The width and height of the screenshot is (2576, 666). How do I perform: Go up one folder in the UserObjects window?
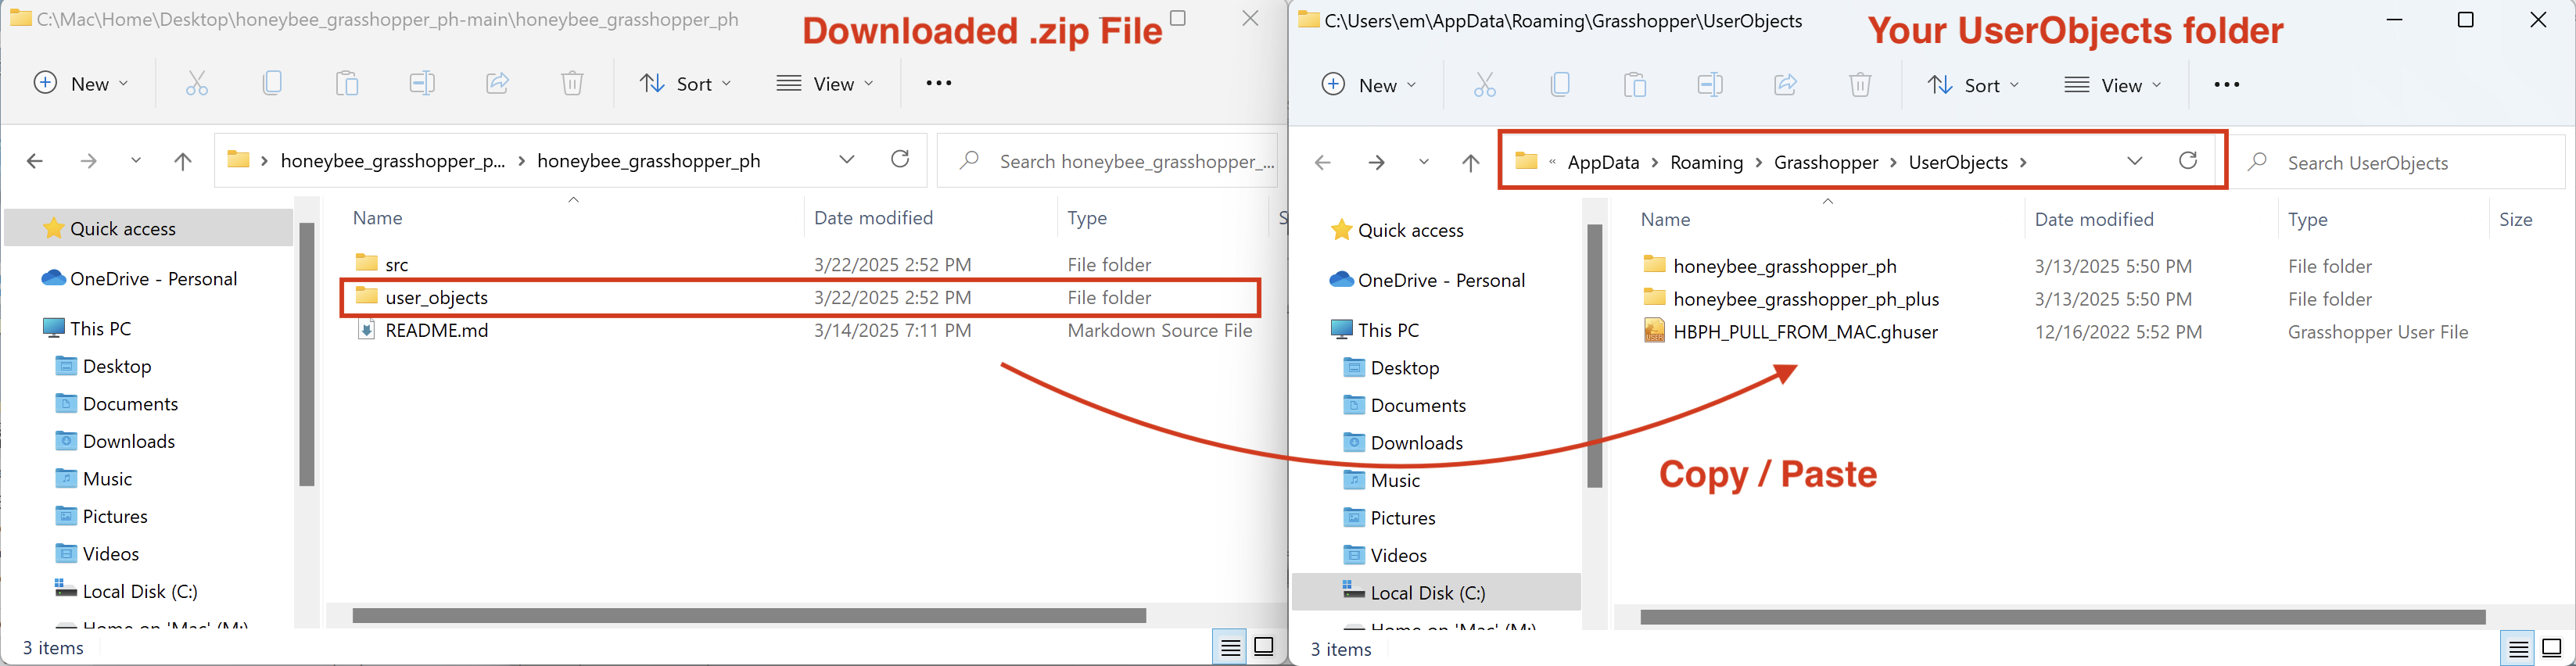pyautogui.click(x=1470, y=162)
